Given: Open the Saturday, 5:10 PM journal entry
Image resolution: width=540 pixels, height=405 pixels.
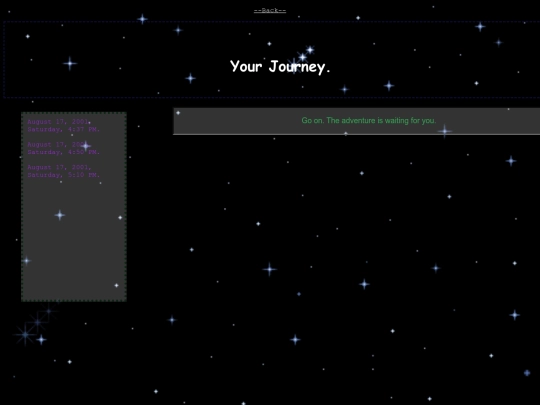Looking at the screenshot, I should click(64, 171).
